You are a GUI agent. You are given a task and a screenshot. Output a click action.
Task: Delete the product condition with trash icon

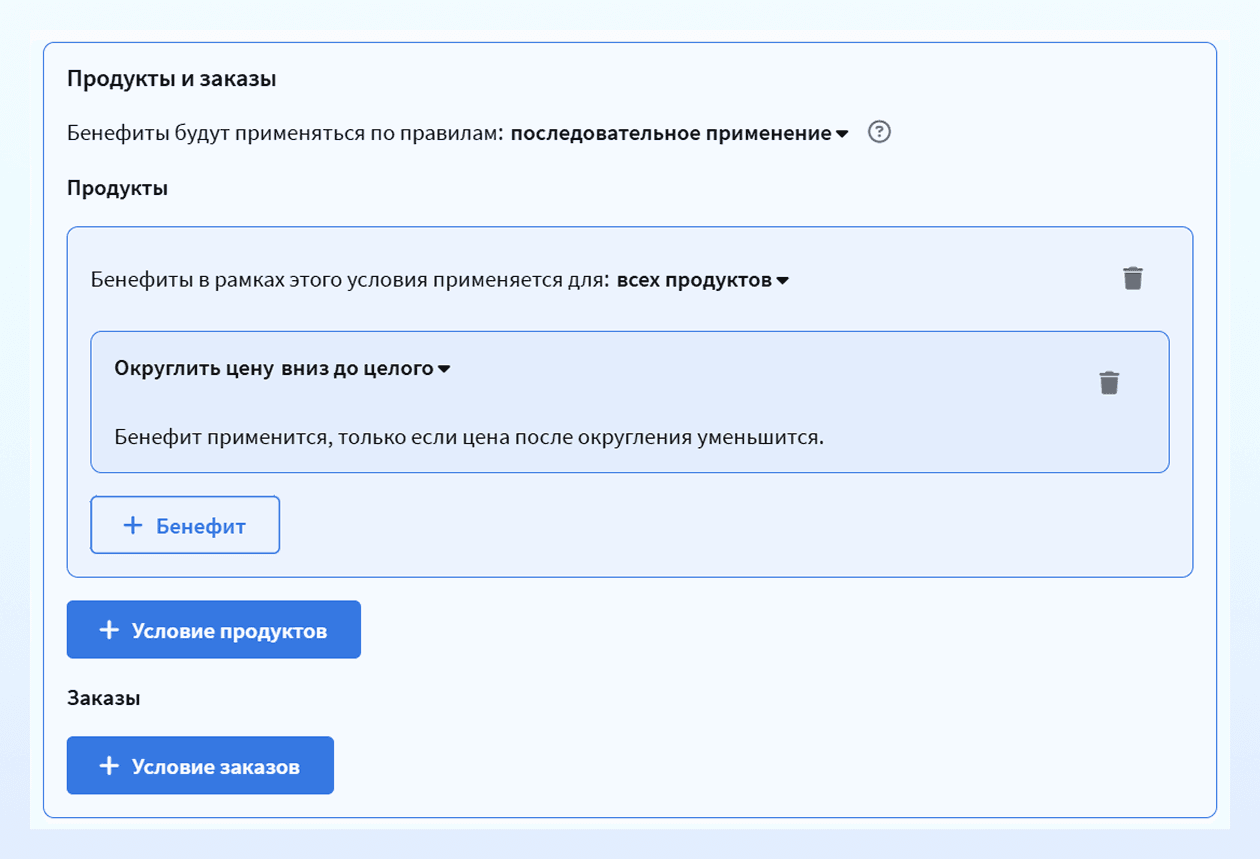click(x=1132, y=278)
